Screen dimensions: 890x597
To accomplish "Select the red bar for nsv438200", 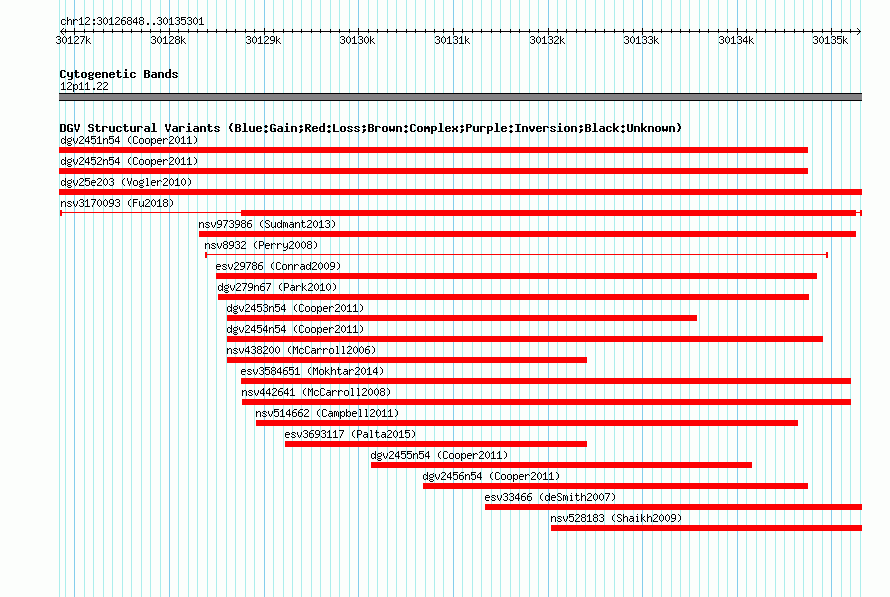I will [x=406, y=360].
